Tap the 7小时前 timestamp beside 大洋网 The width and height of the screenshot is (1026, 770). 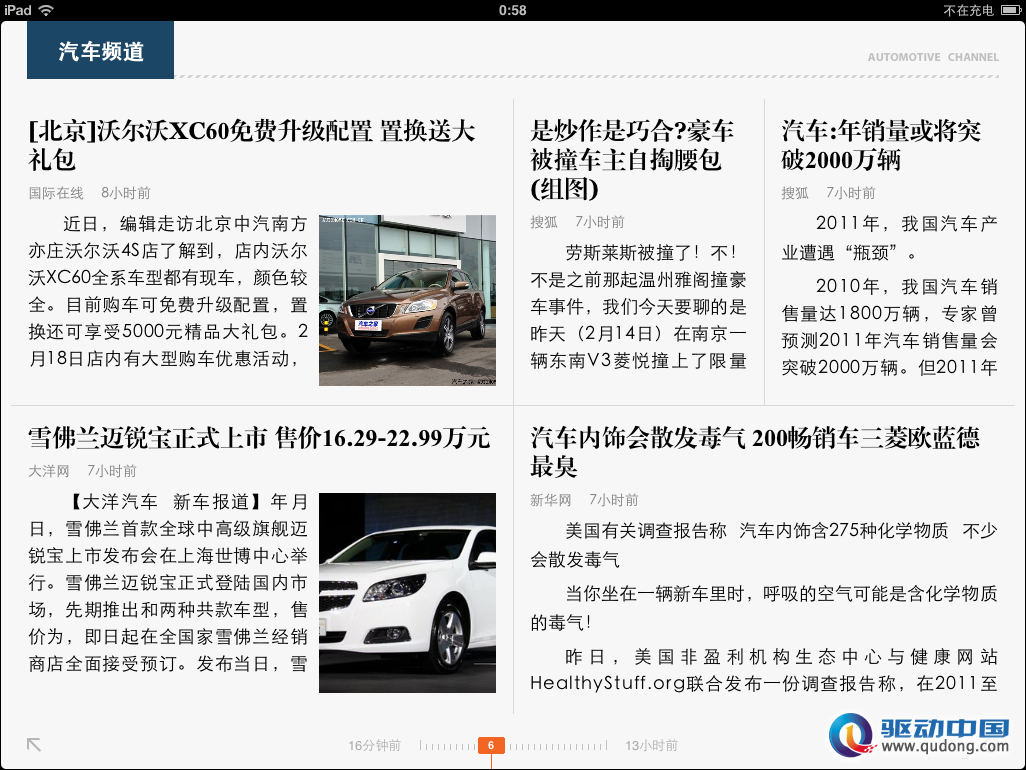pos(112,471)
